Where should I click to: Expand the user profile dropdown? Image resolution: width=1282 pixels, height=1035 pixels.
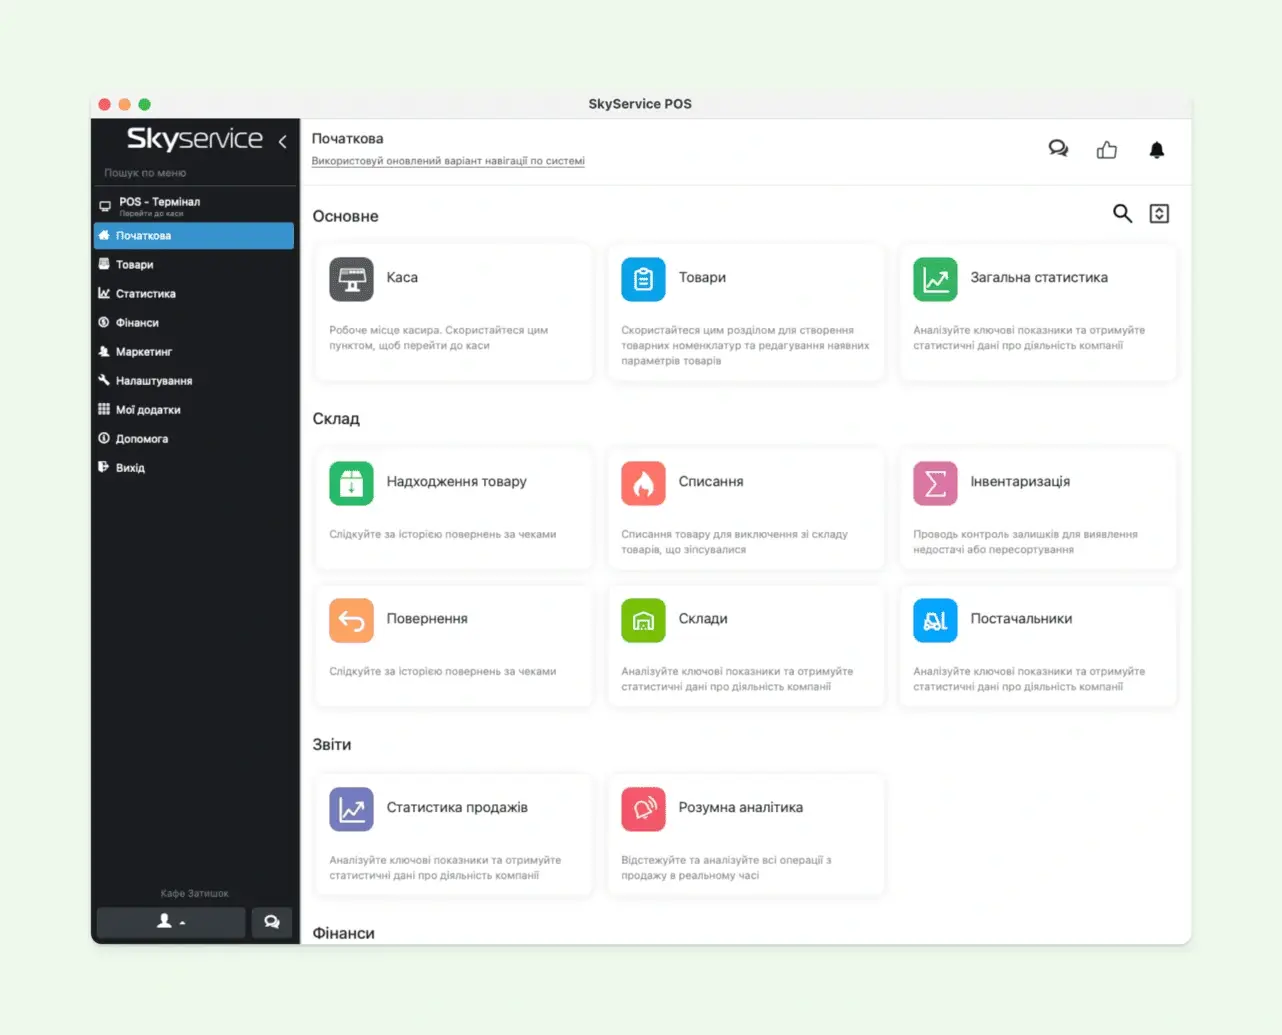(171, 922)
